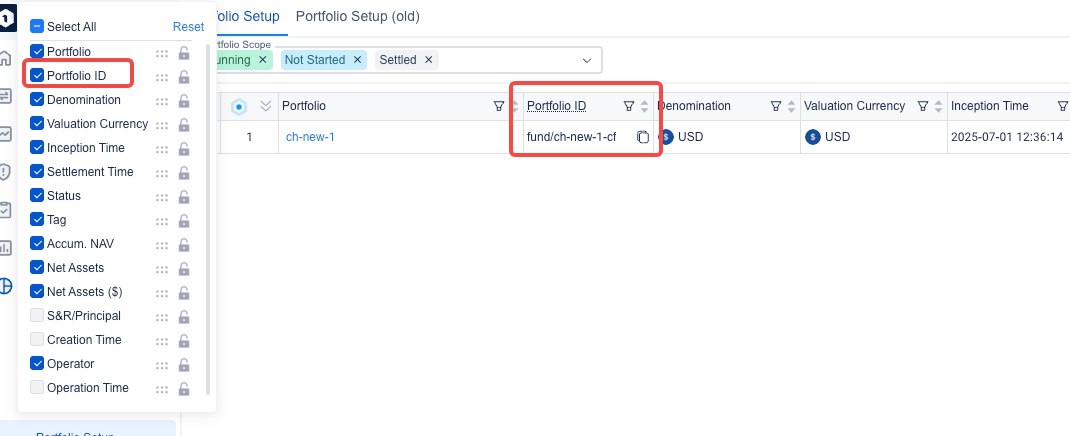Reset the column selection
Screen dimensions: 1070x436
pos(188,27)
